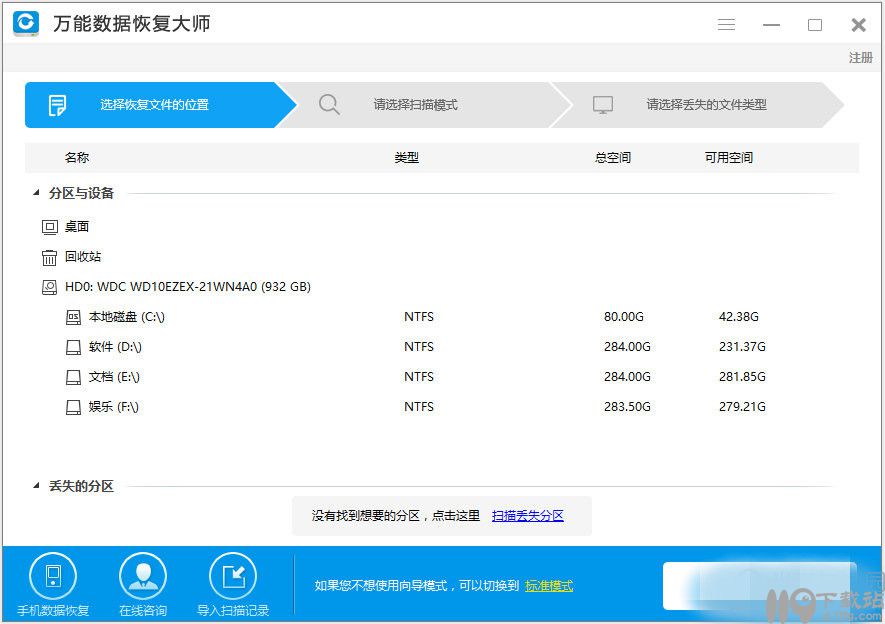Click the 注册 register link
Screen dimensions: 885x624
point(860,58)
